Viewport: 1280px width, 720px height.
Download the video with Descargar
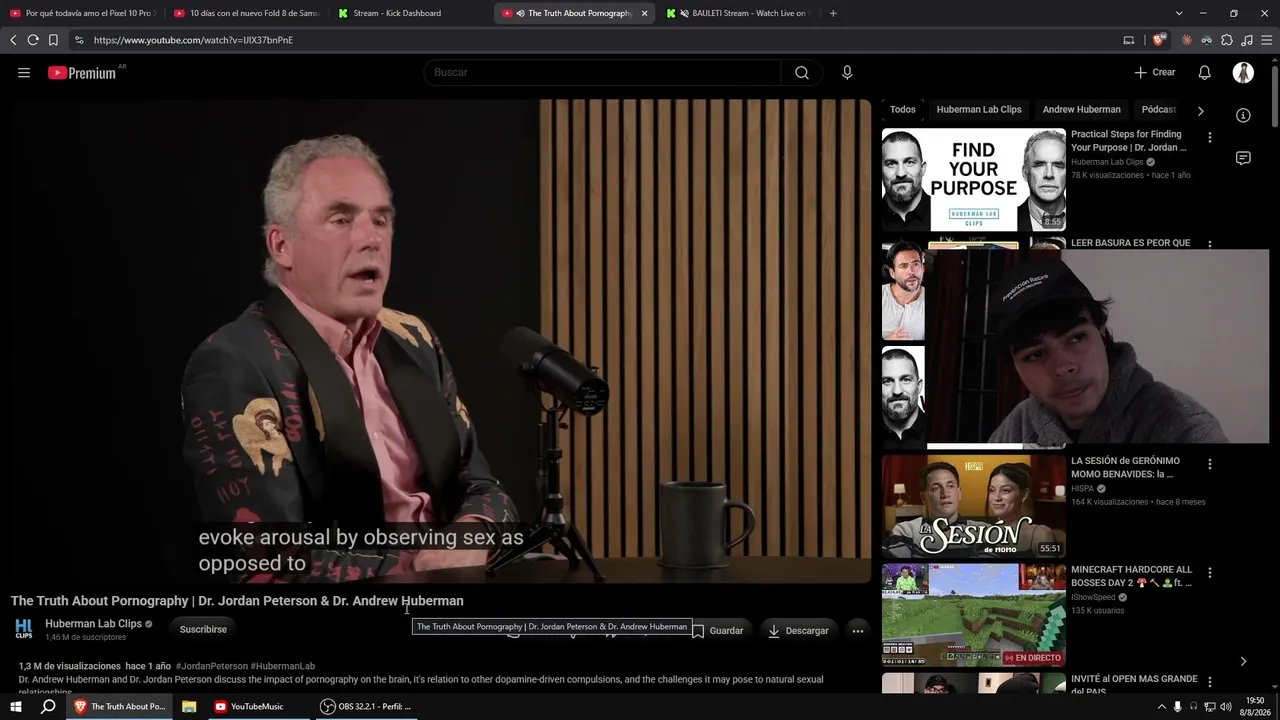click(x=798, y=631)
